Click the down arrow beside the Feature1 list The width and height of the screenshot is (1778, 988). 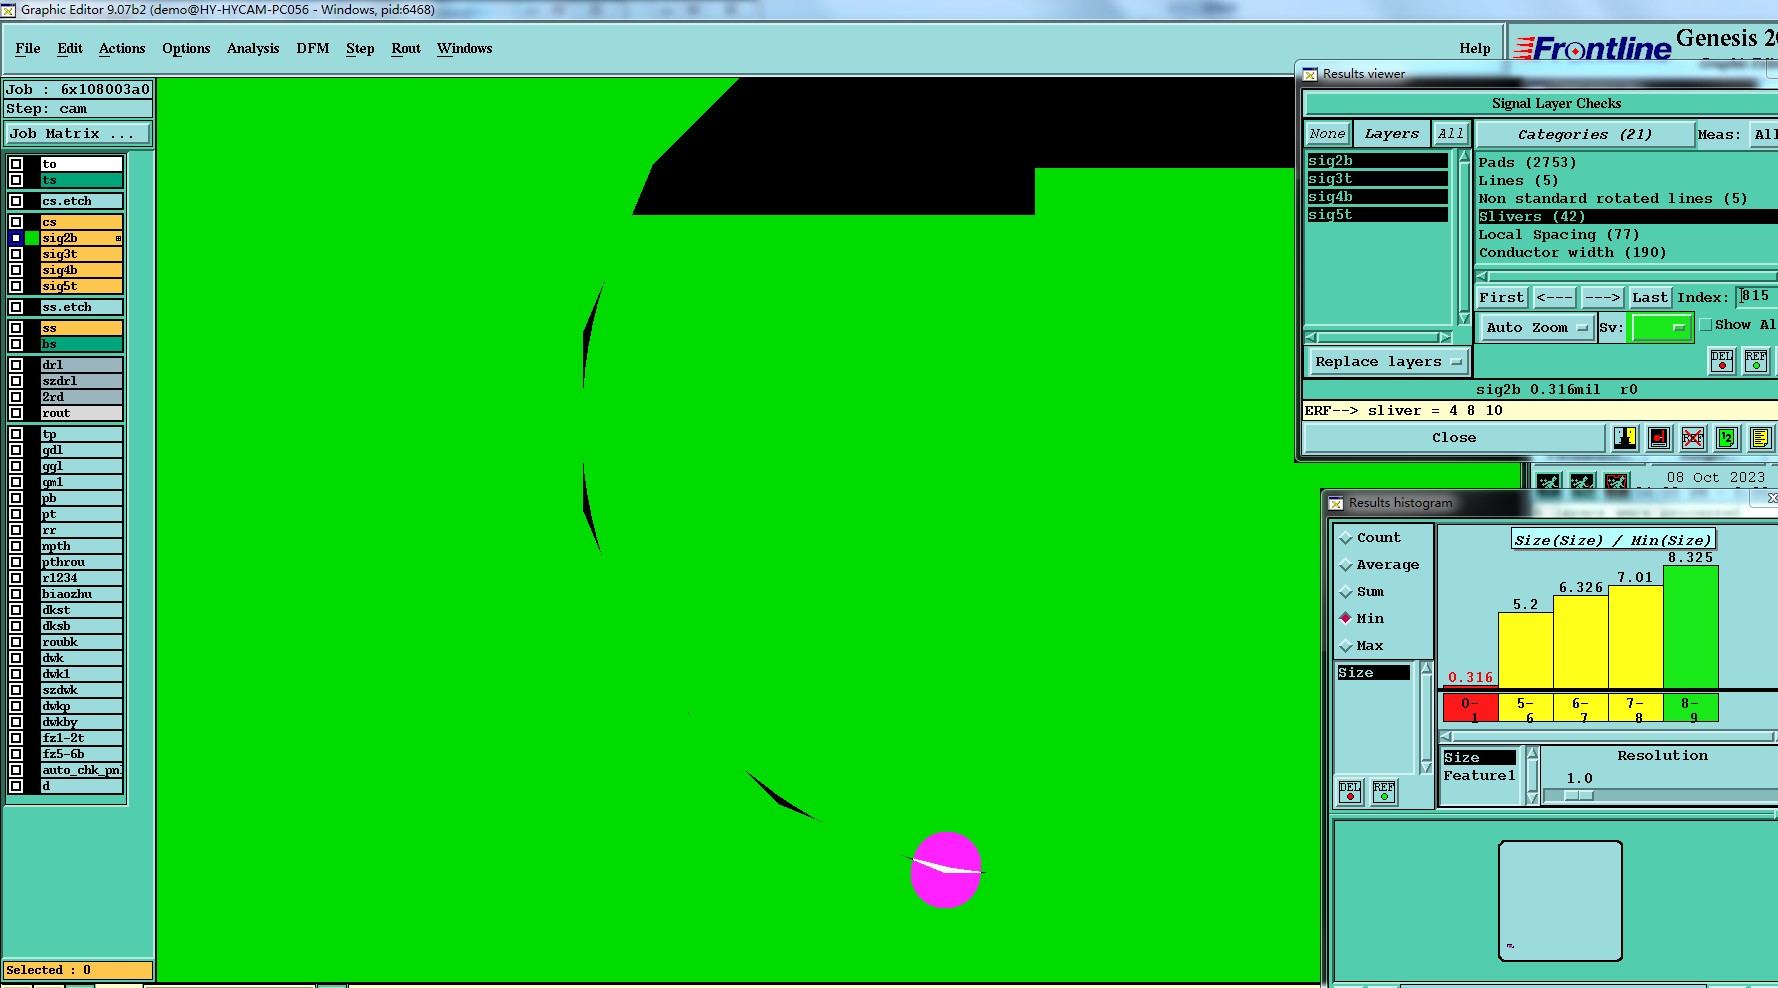click(x=1532, y=798)
